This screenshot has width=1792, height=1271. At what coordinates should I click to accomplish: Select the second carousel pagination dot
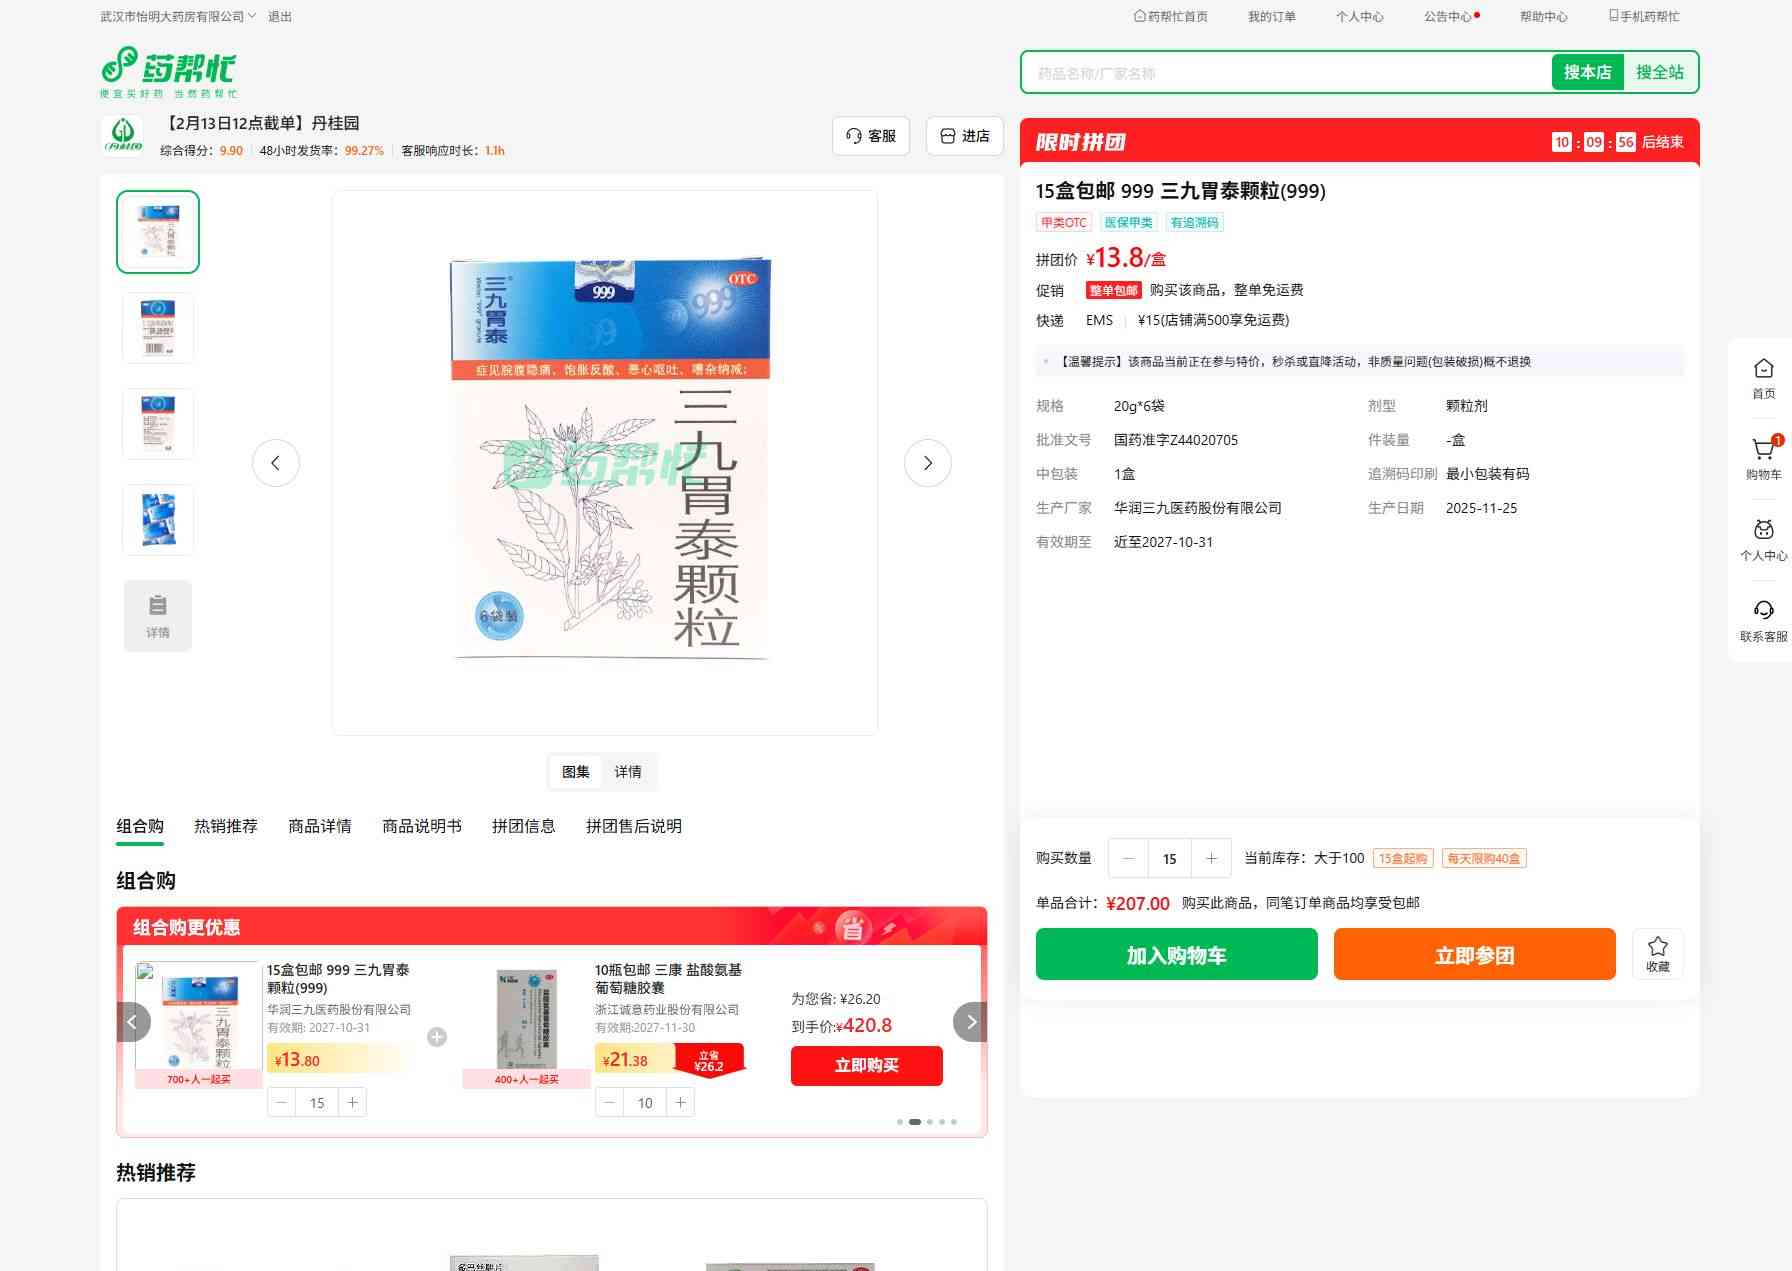(914, 1122)
